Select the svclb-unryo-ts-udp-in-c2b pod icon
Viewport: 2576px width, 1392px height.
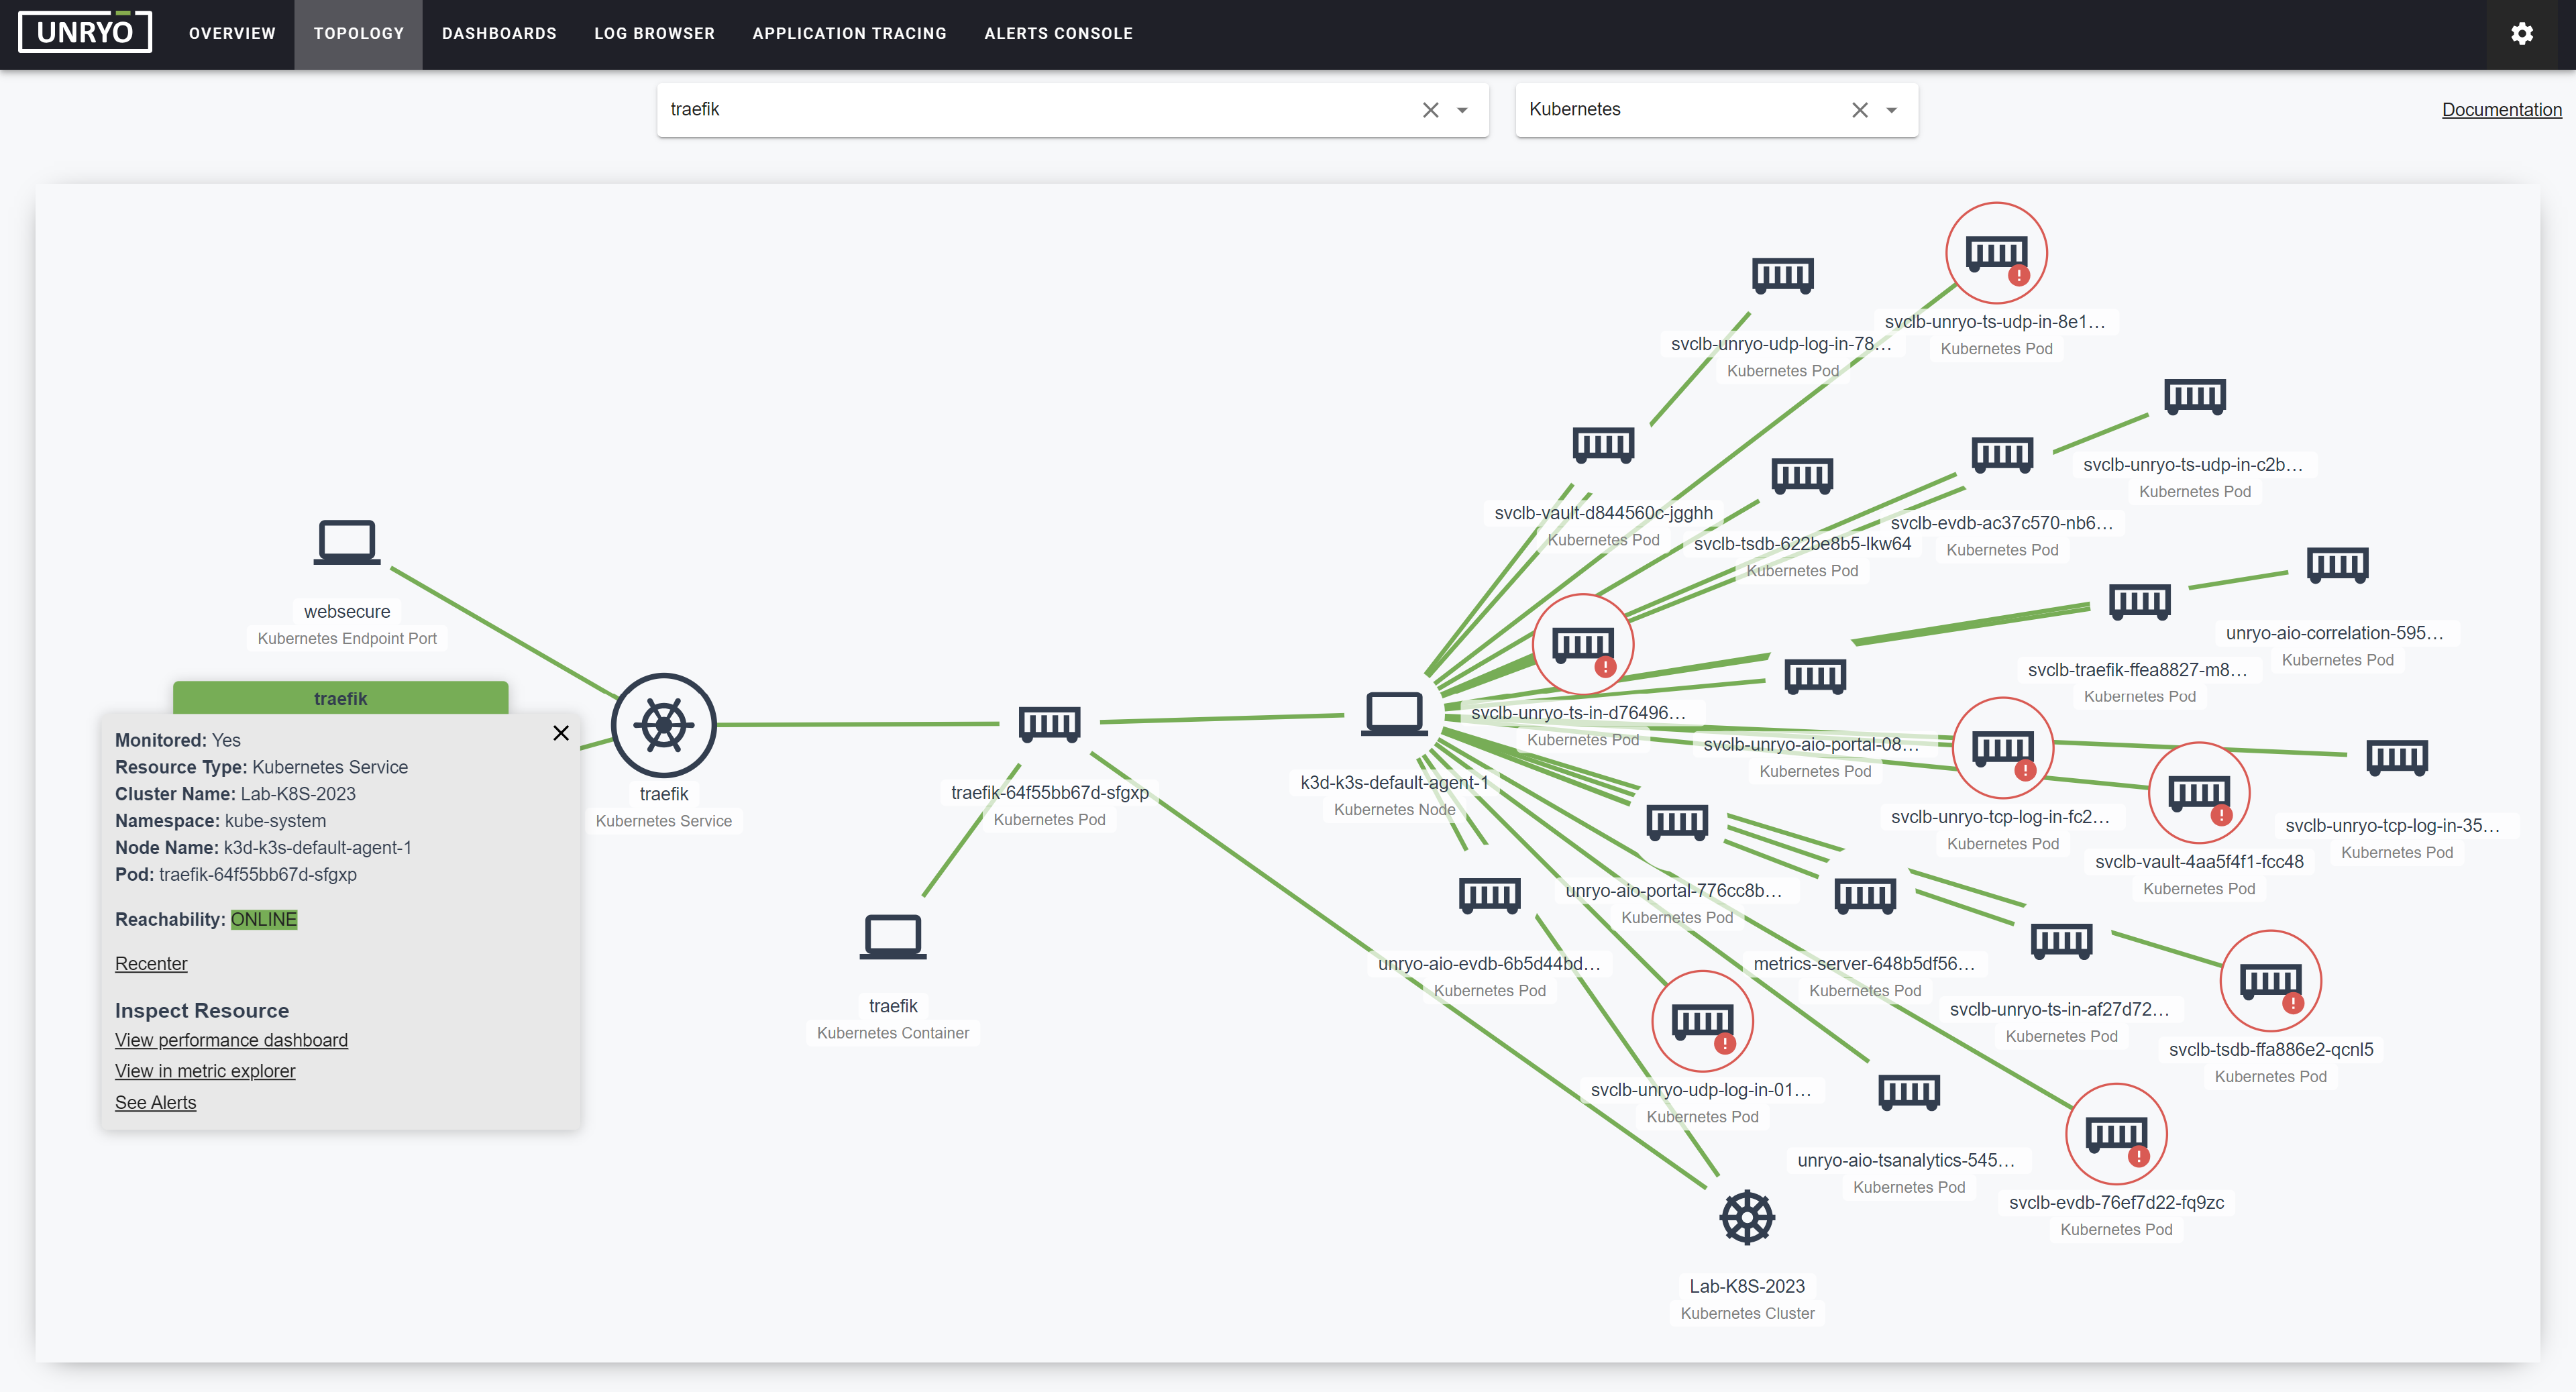pos(2195,396)
